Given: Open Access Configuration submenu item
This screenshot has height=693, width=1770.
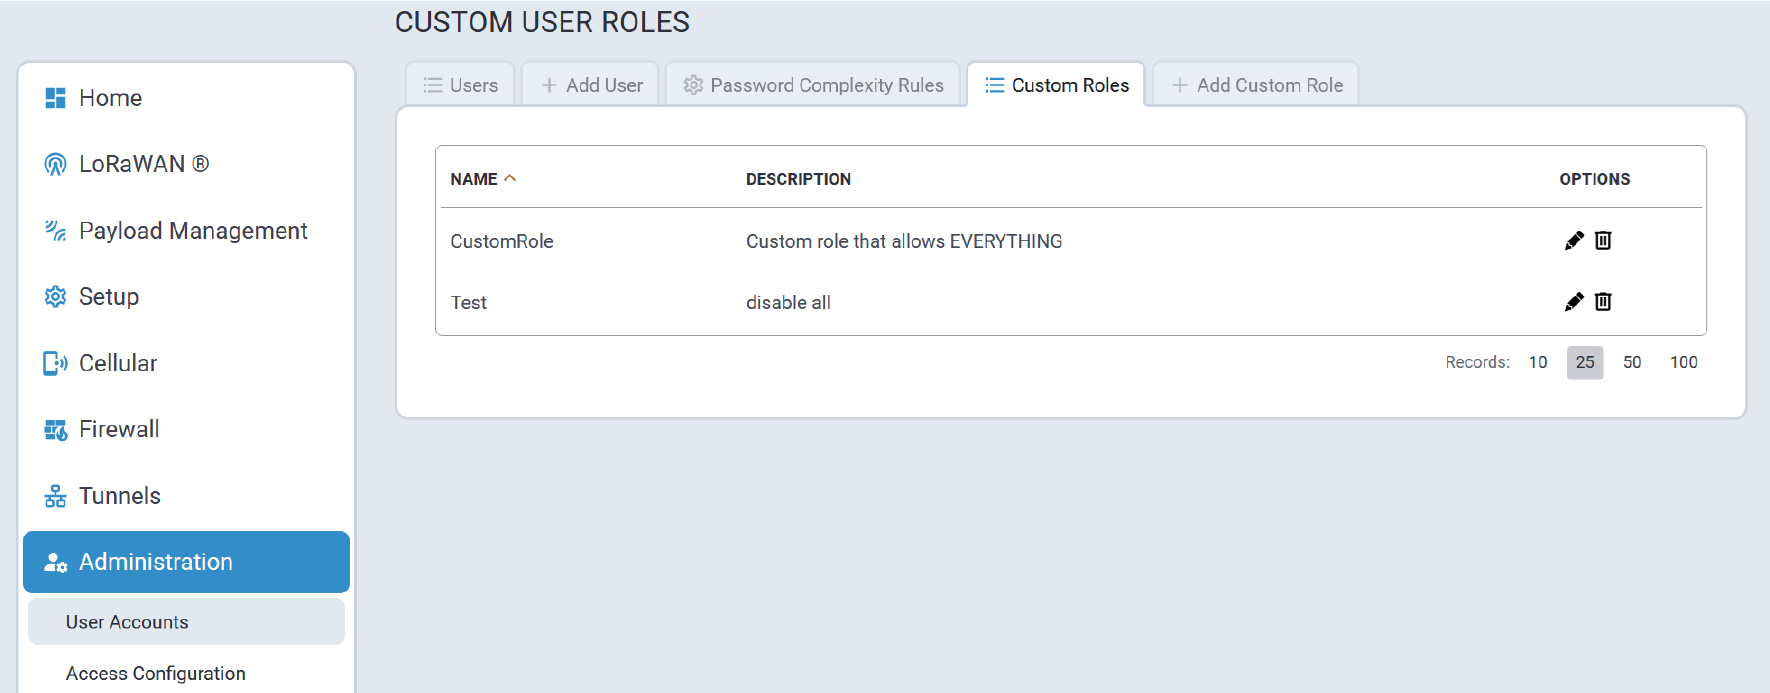Looking at the screenshot, I should point(155,673).
